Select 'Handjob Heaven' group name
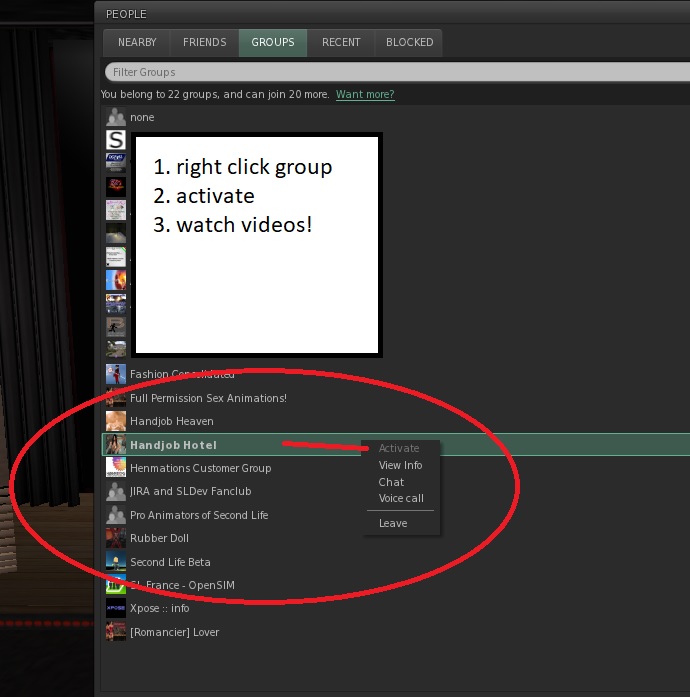 172,421
